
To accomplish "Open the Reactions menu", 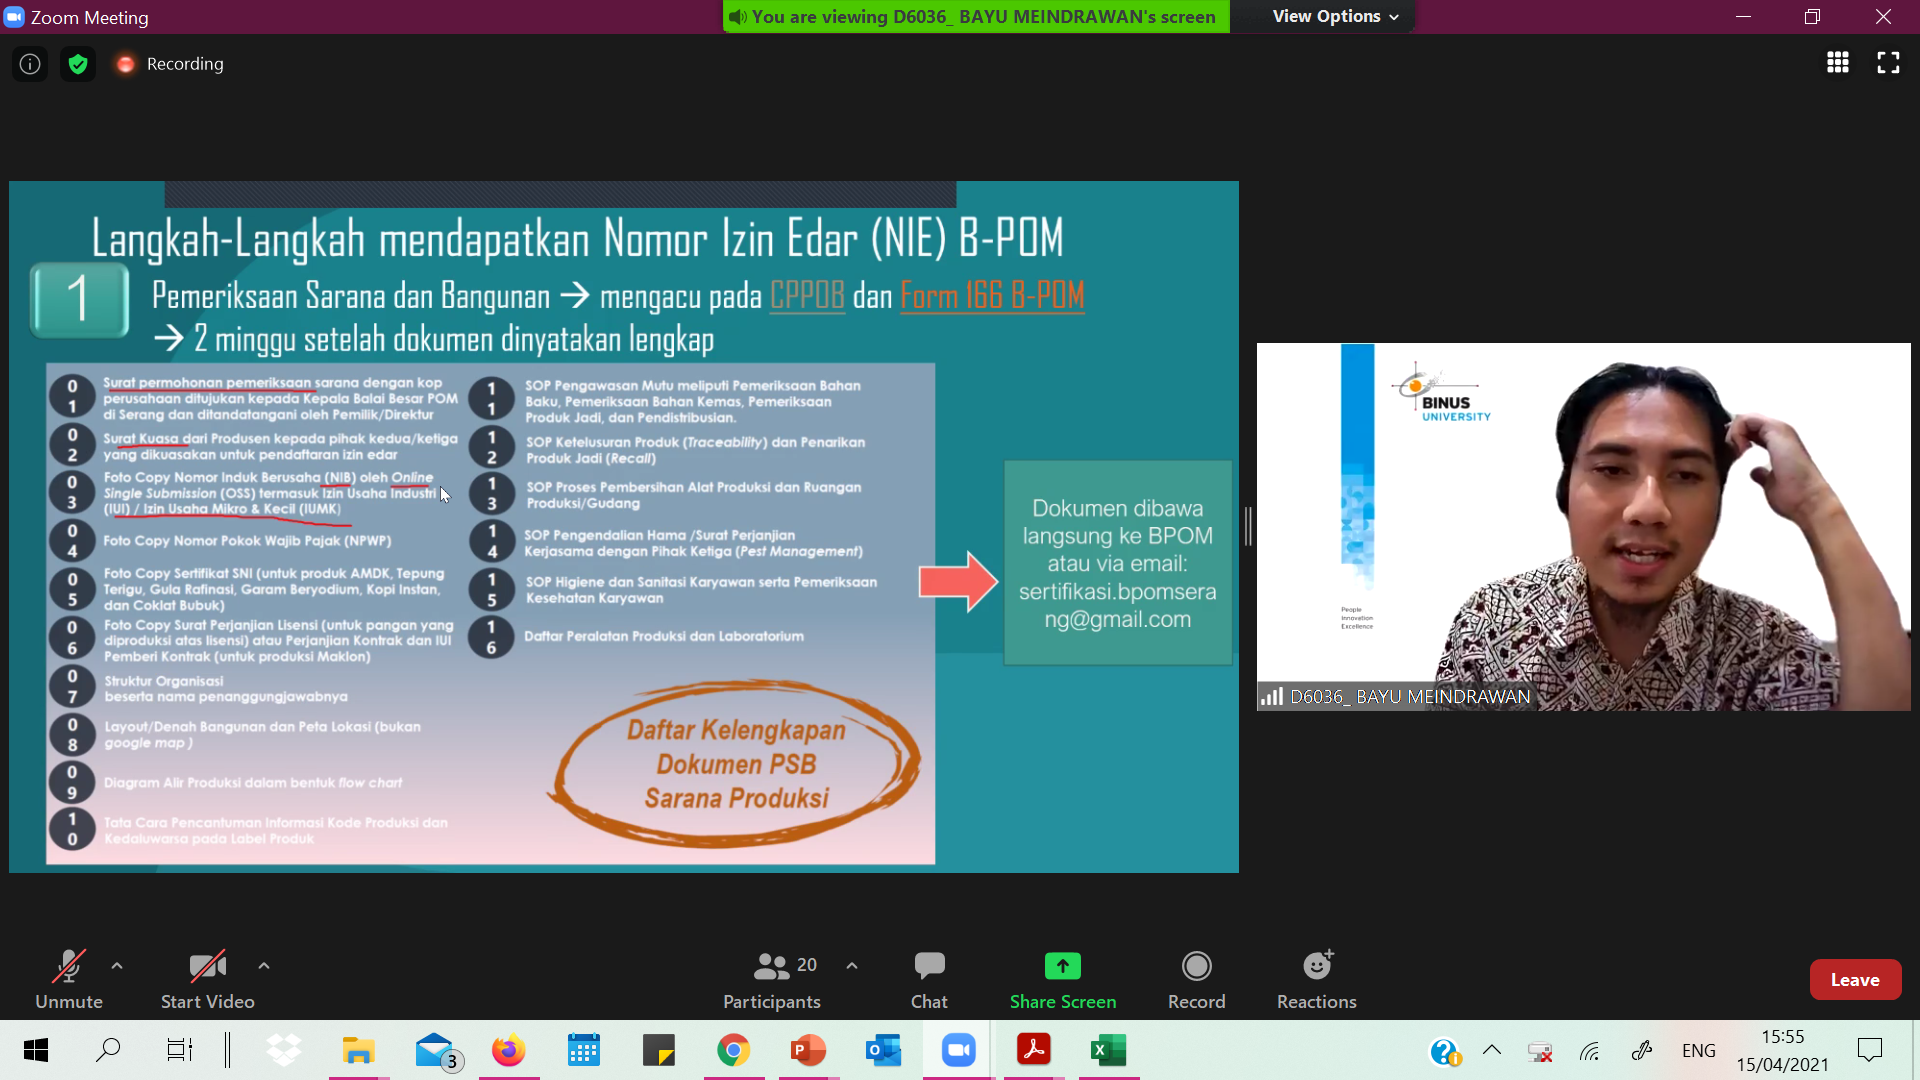I will (x=1317, y=980).
